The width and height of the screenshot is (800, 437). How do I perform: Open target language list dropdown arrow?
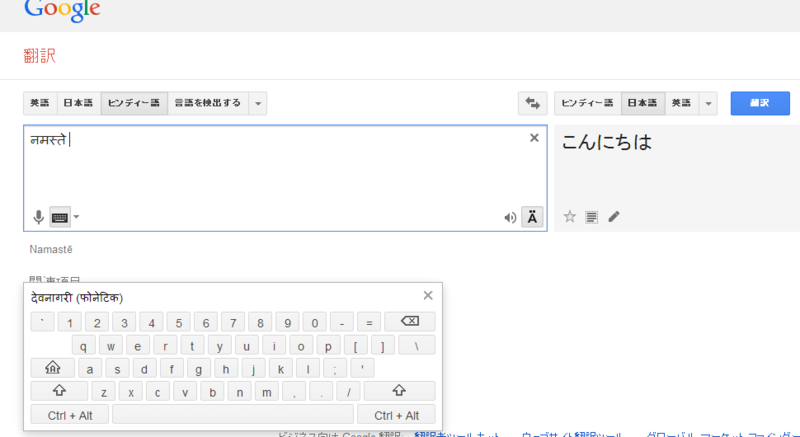coord(708,103)
